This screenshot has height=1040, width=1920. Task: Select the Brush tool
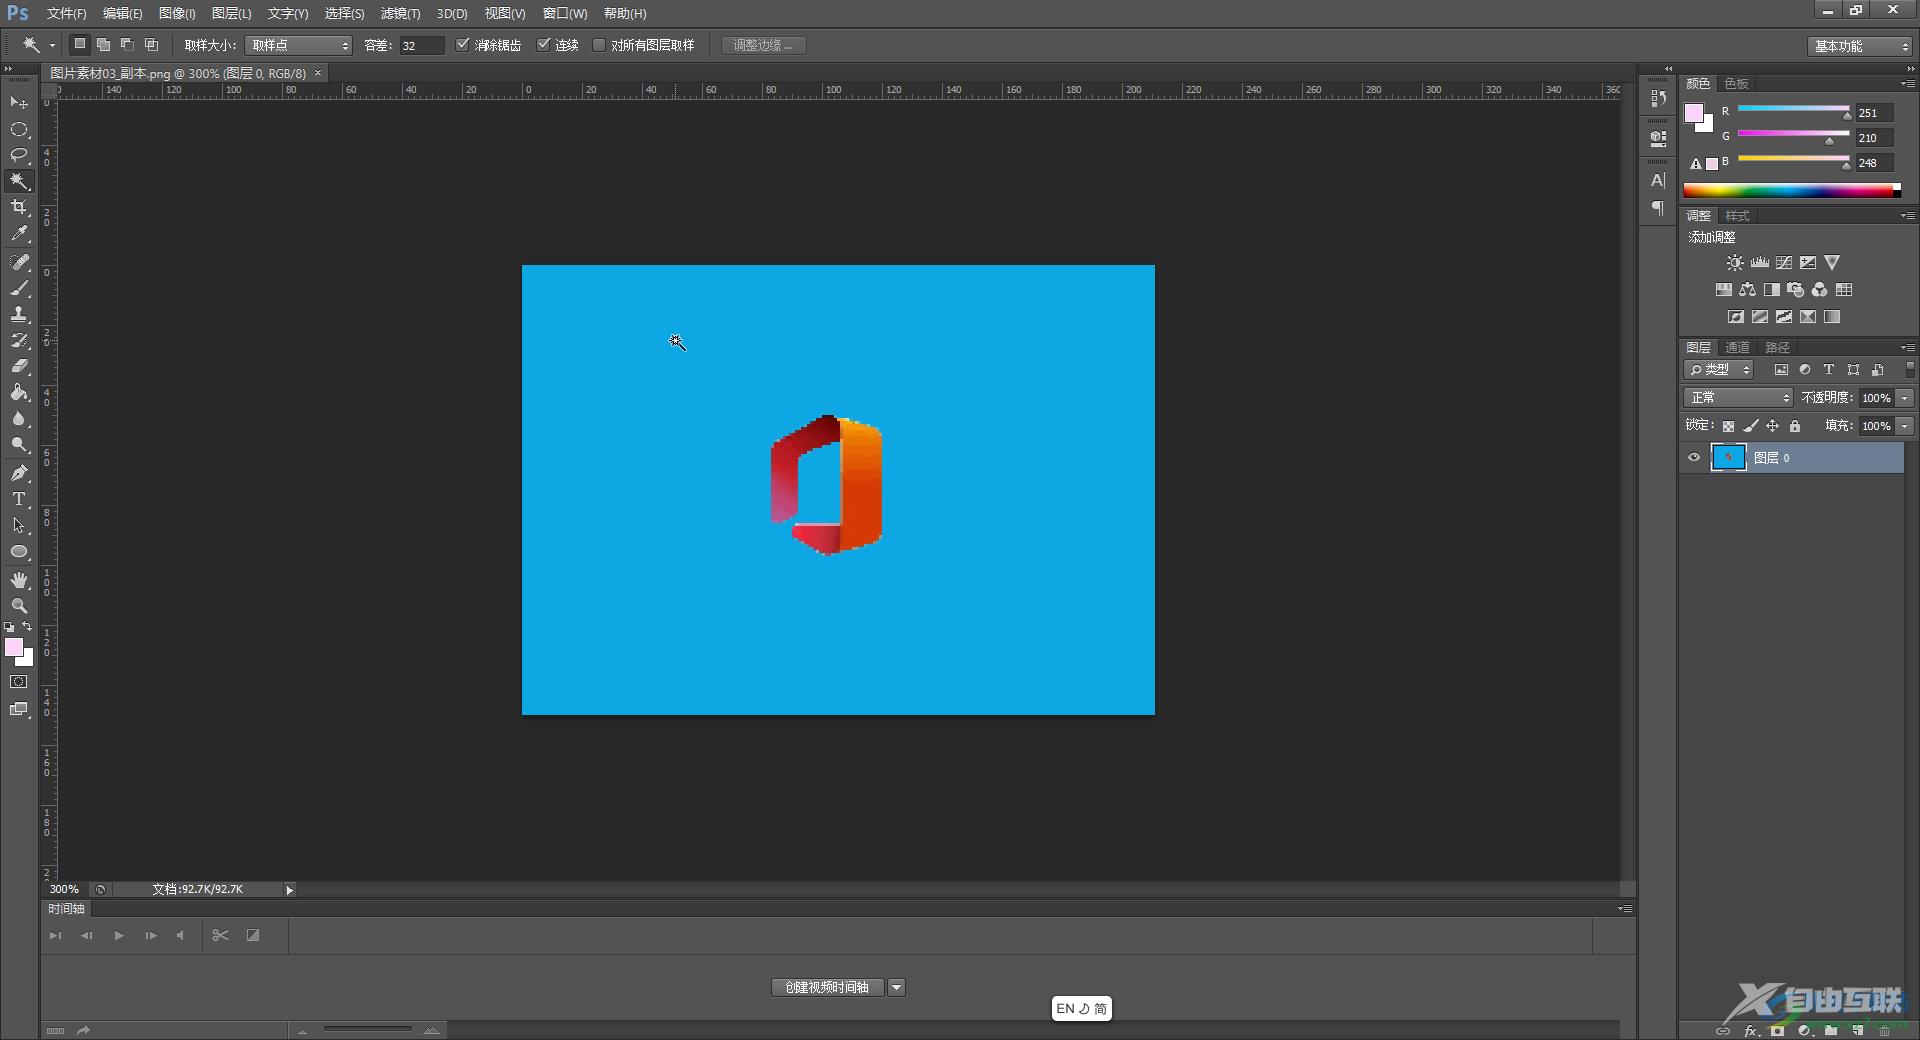click(18, 288)
